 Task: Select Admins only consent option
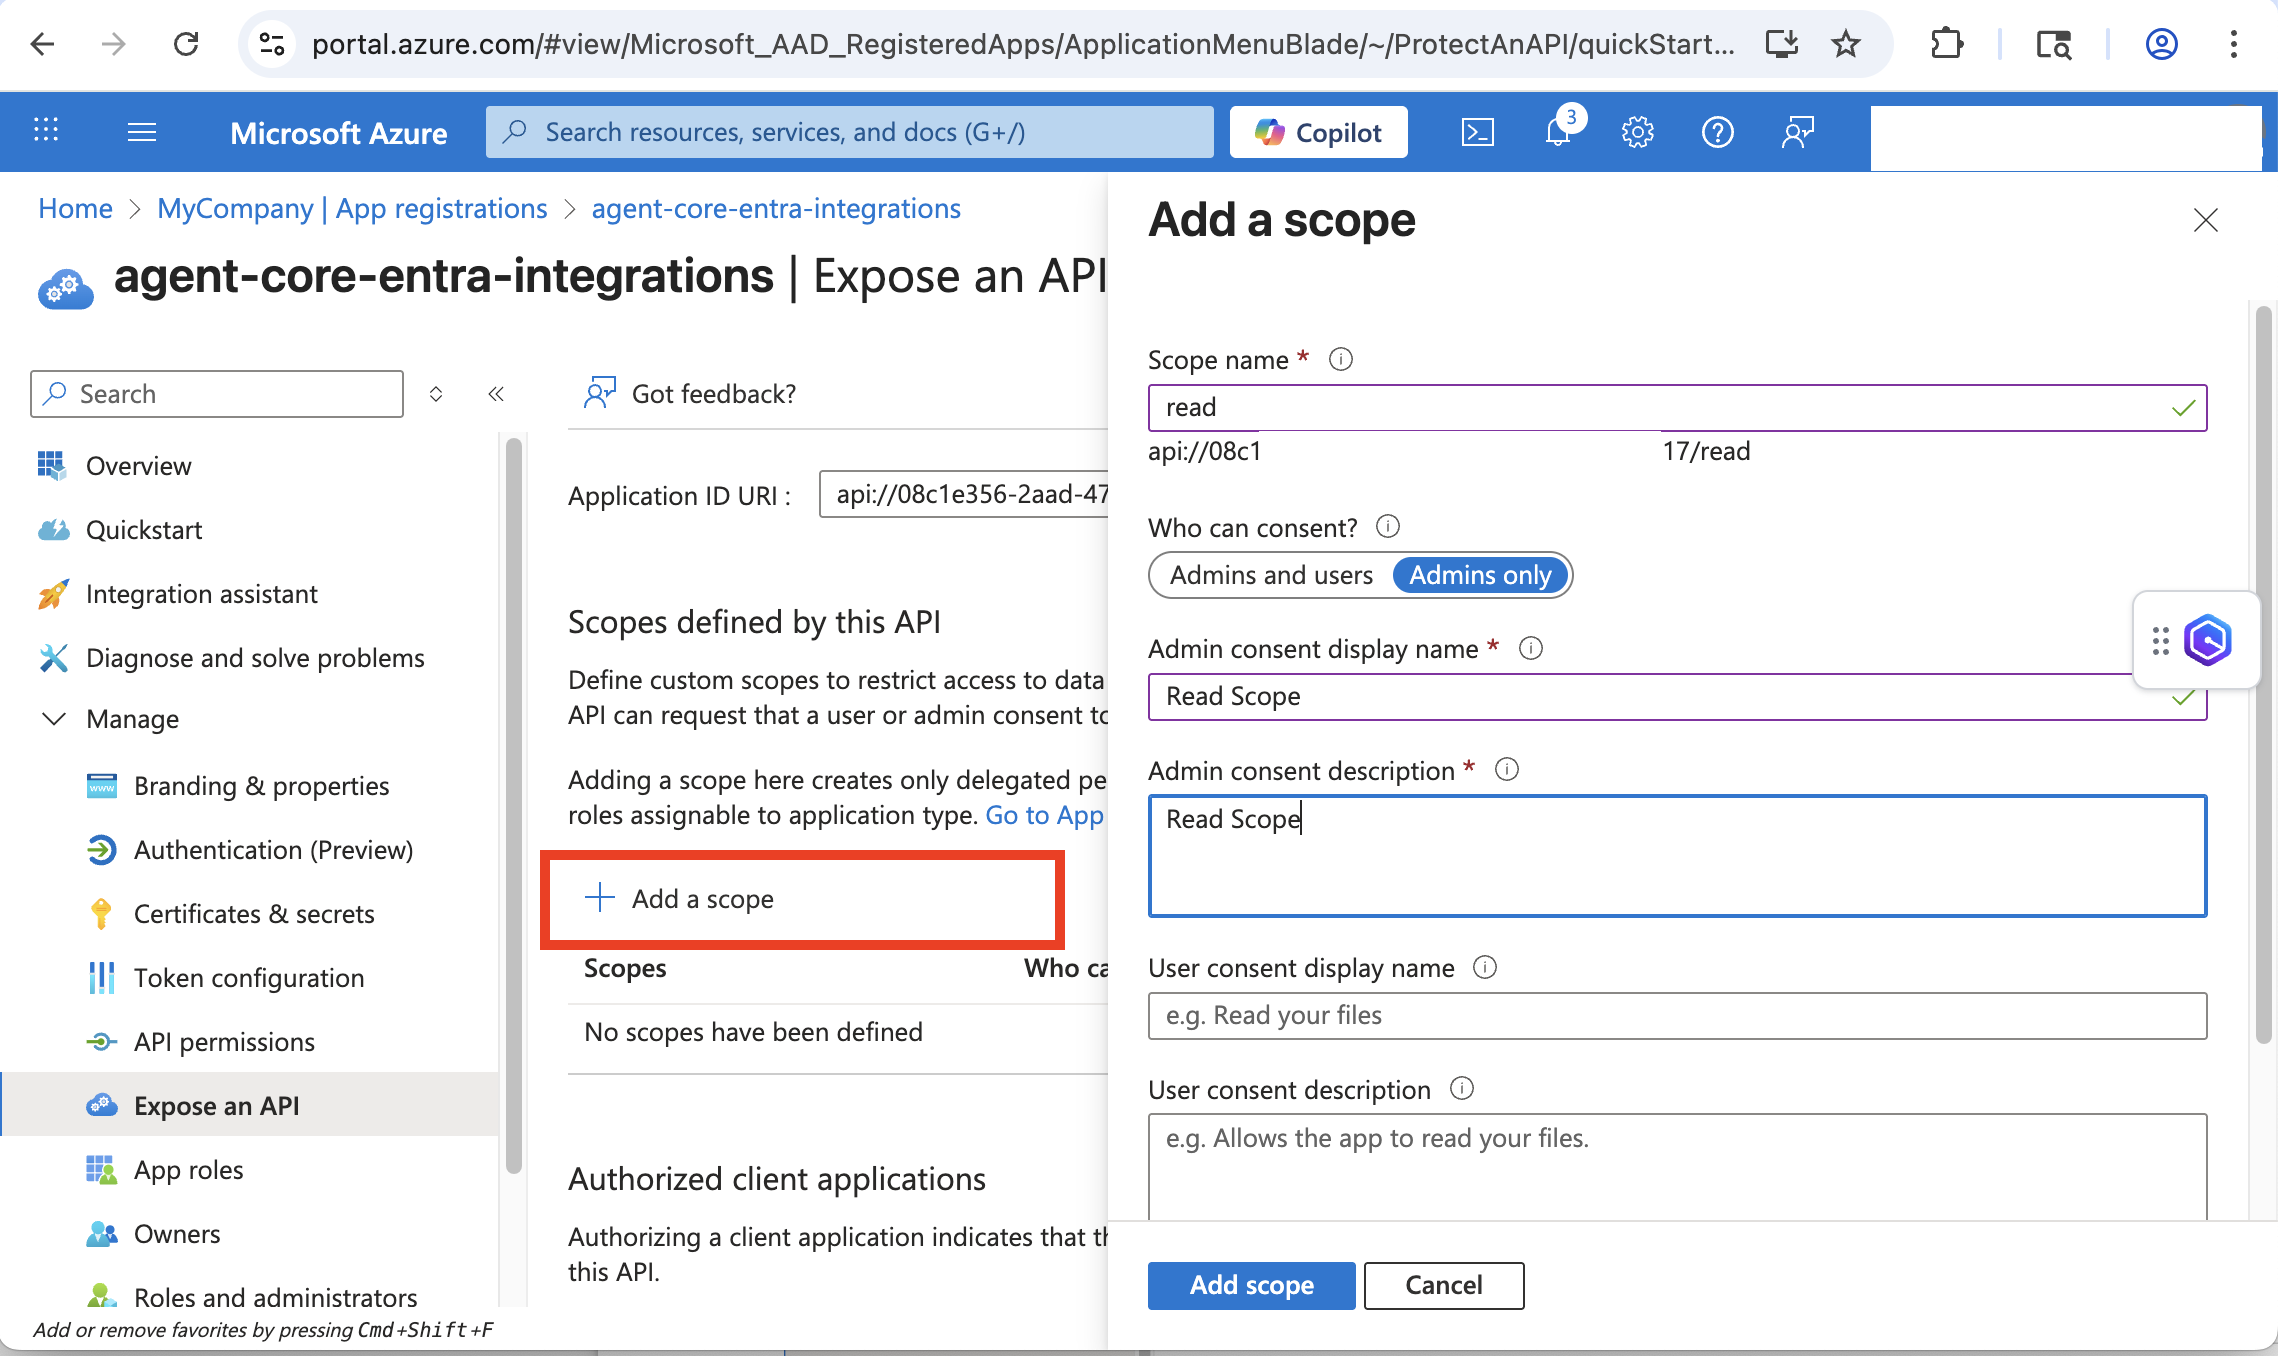[1480, 575]
